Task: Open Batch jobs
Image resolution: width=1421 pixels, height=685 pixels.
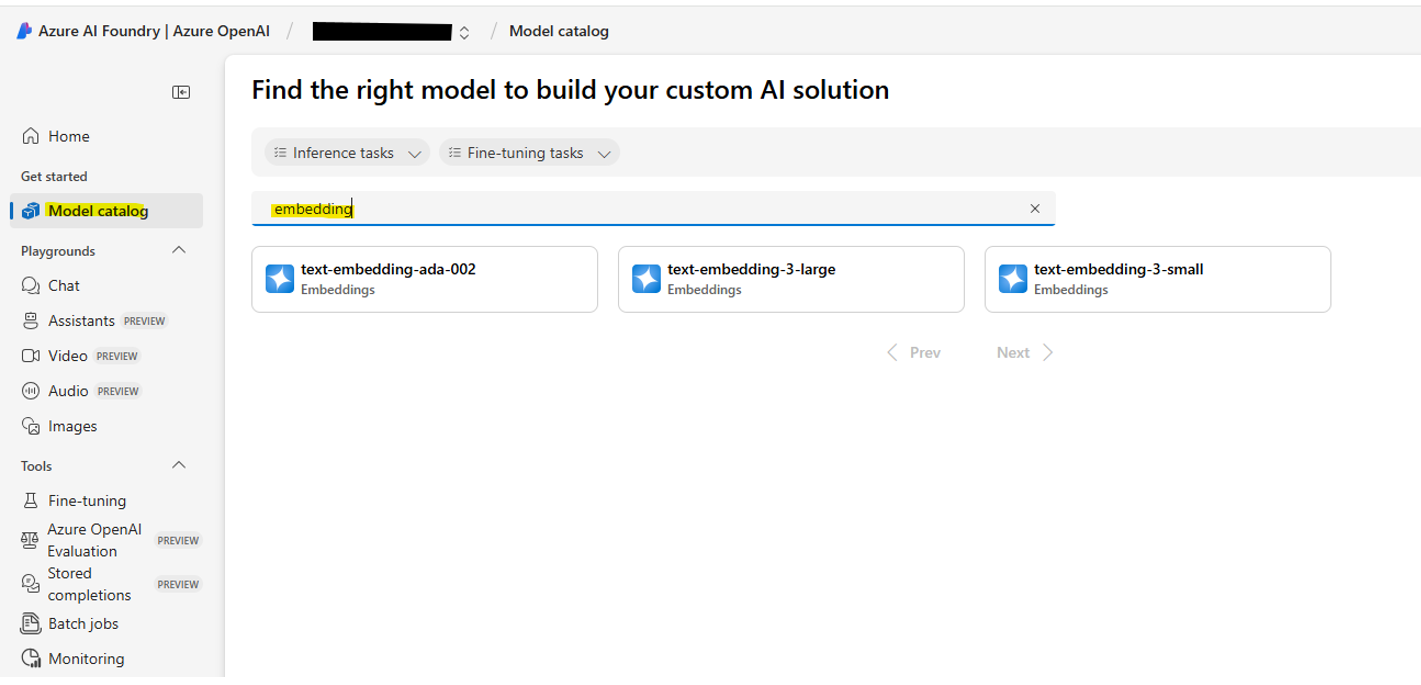Action: tap(83, 623)
